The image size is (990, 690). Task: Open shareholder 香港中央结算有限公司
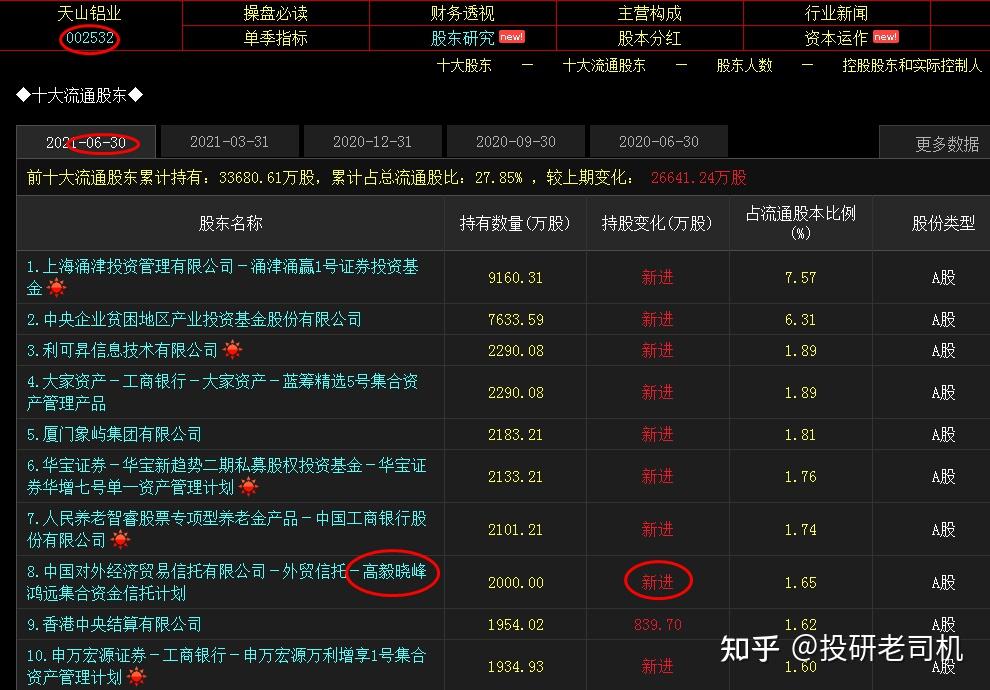click(114, 624)
